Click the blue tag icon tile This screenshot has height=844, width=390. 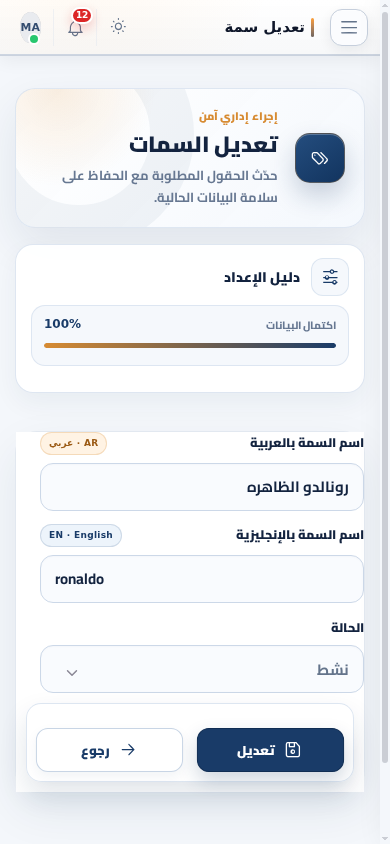click(x=320, y=158)
